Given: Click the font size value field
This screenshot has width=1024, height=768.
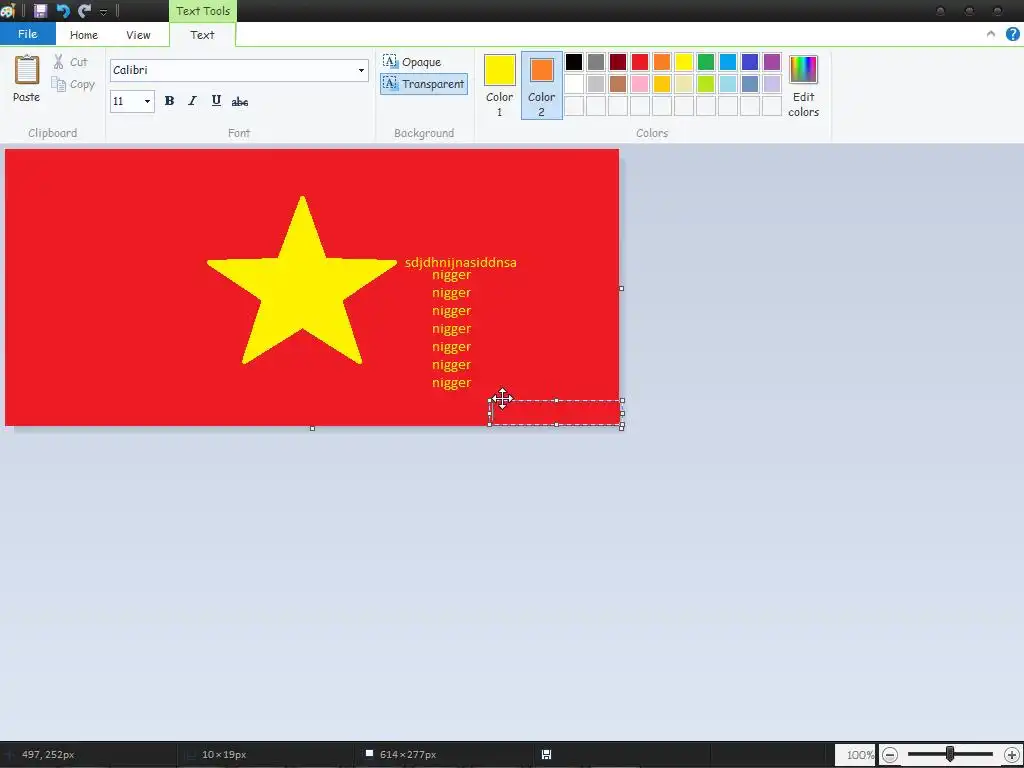Looking at the screenshot, I should click(125, 101).
